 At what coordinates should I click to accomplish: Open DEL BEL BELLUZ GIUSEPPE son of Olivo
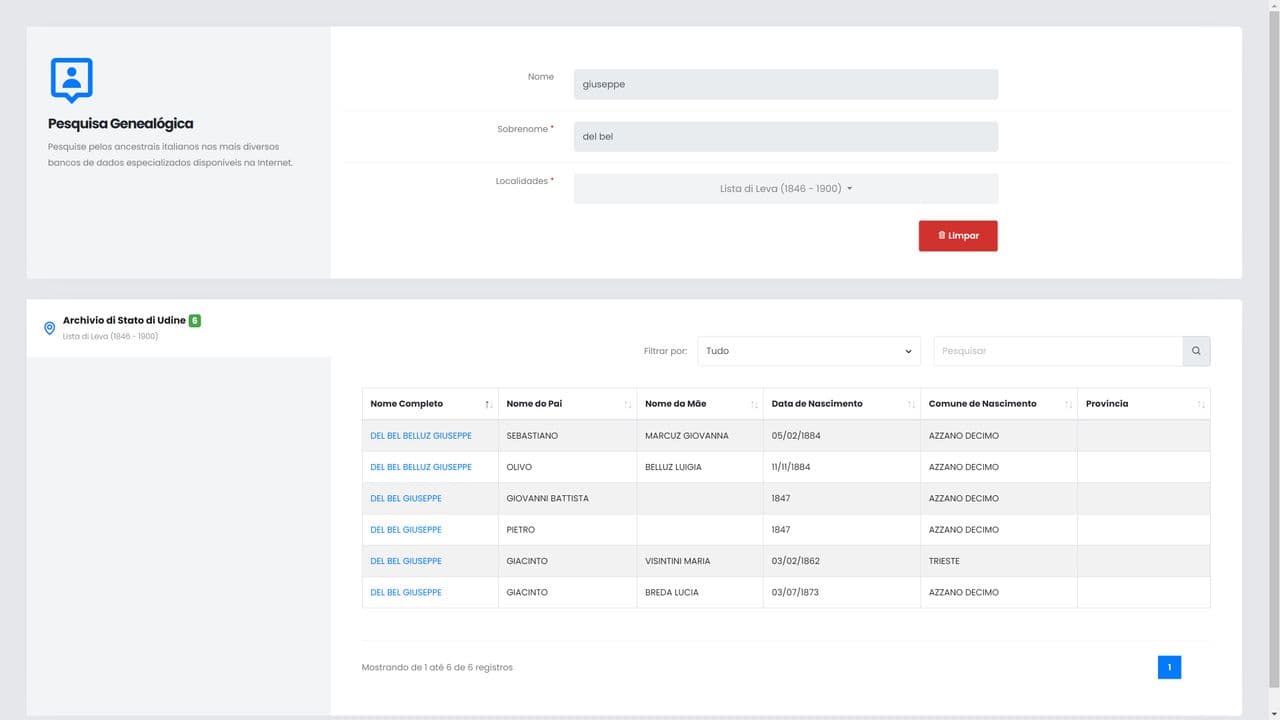click(x=420, y=467)
